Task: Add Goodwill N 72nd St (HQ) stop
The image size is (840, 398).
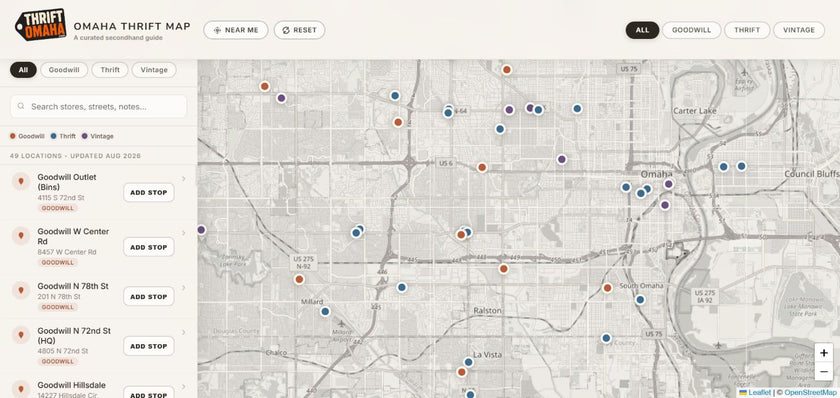Action: (149, 346)
